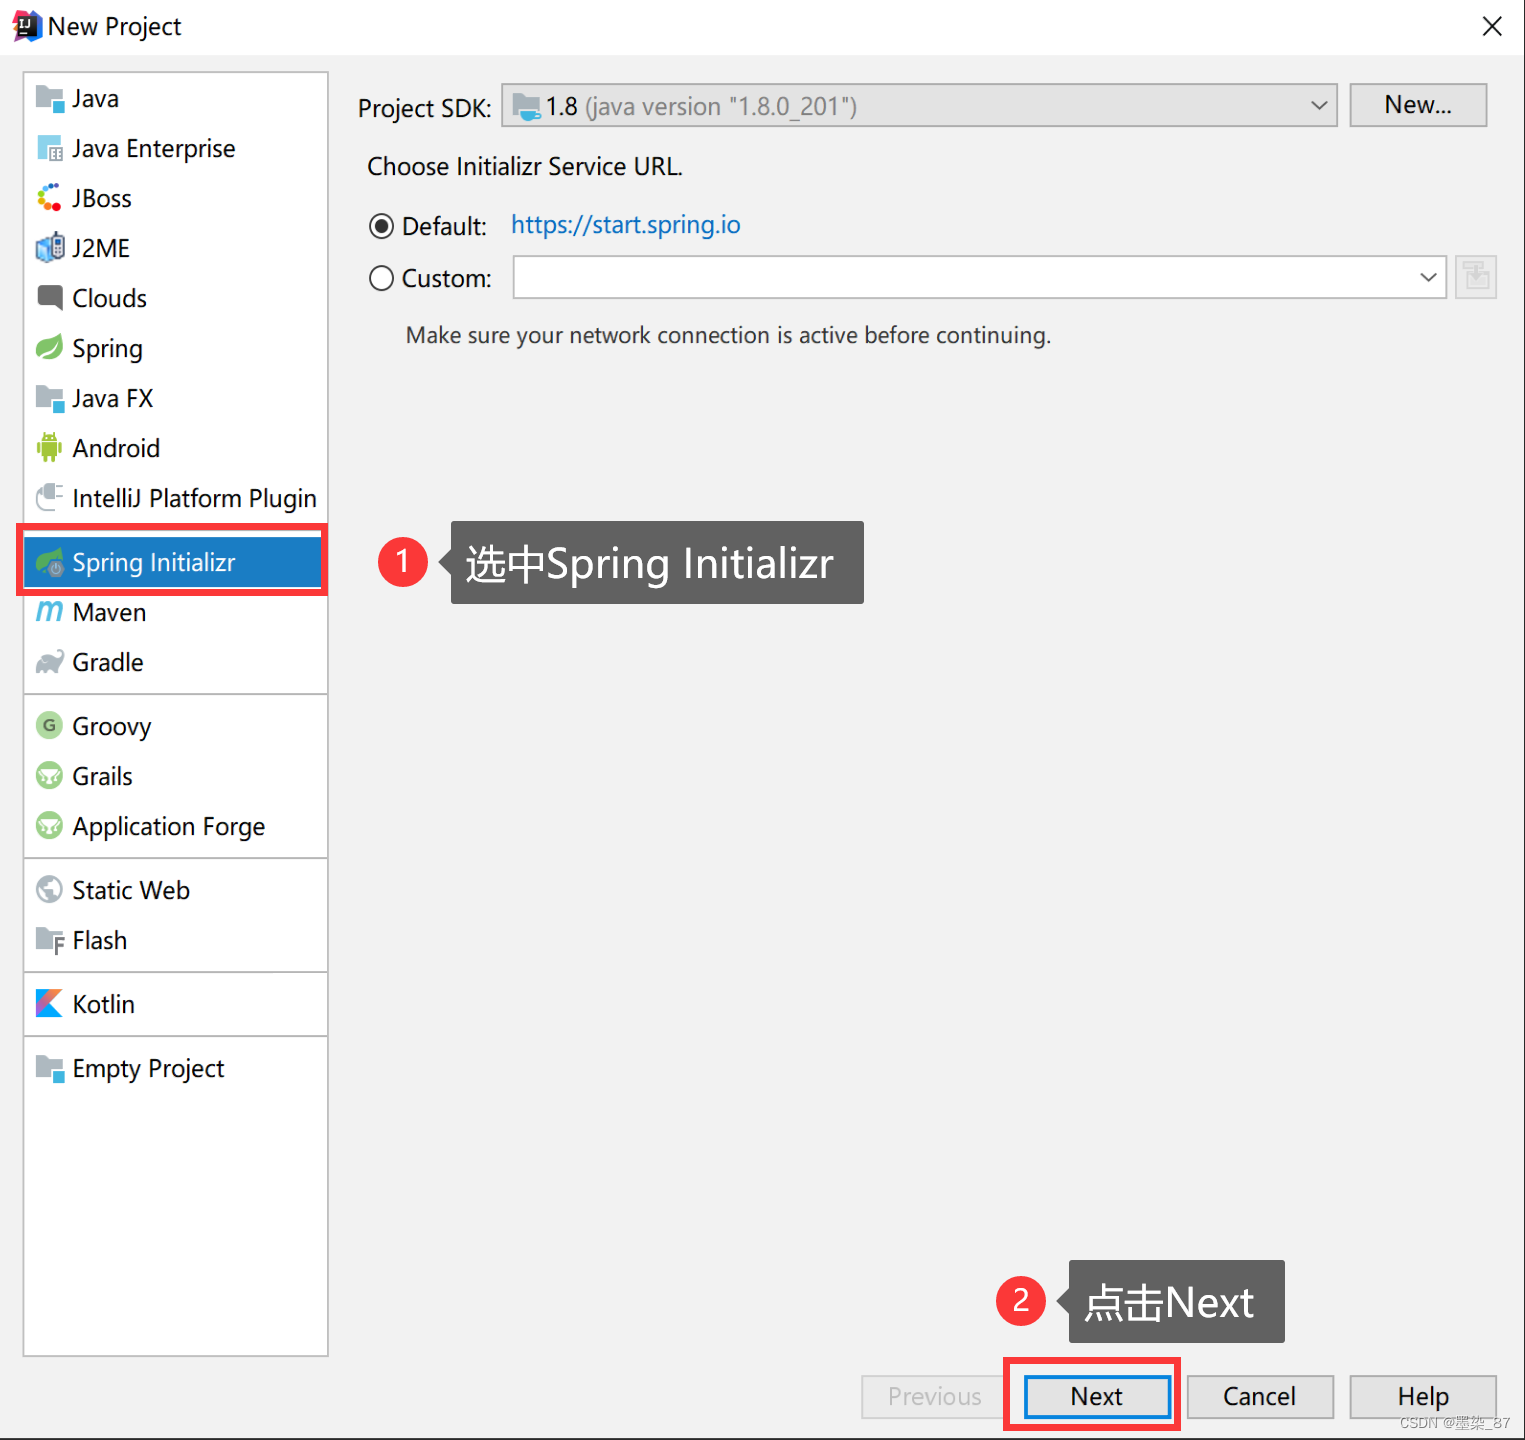Select the Default service URL radio button
The width and height of the screenshot is (1525, 1440).
pyautogui.click(x=381, y=227)
